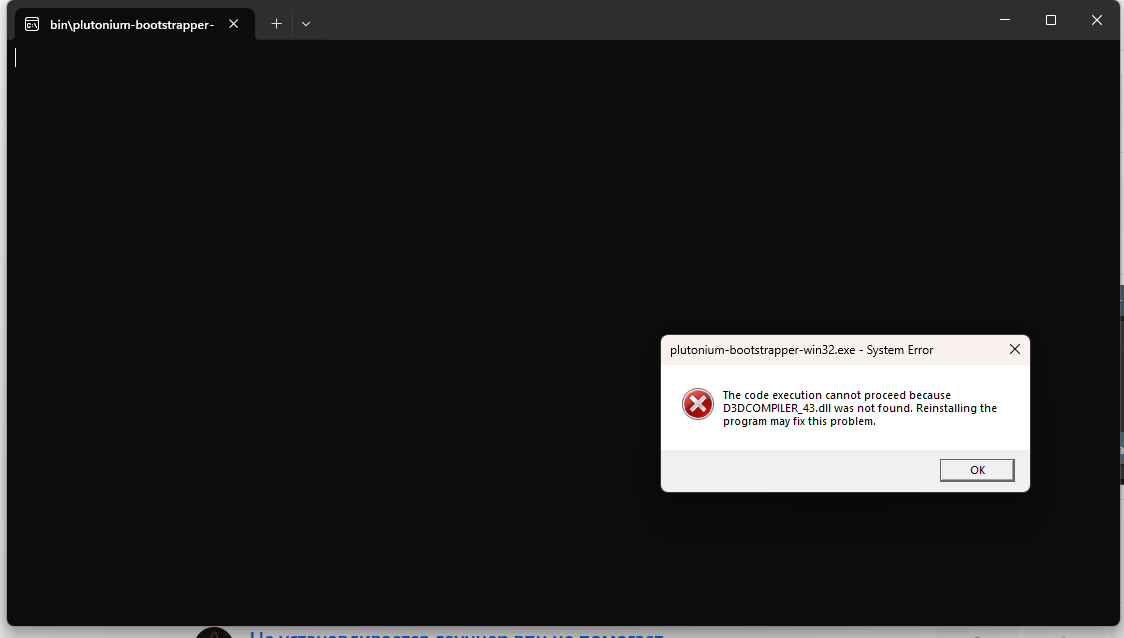Image resolution: width=1124 pixels, height=638 pixels.
Task: Close the terminal window
Action: click(1097, 20)
